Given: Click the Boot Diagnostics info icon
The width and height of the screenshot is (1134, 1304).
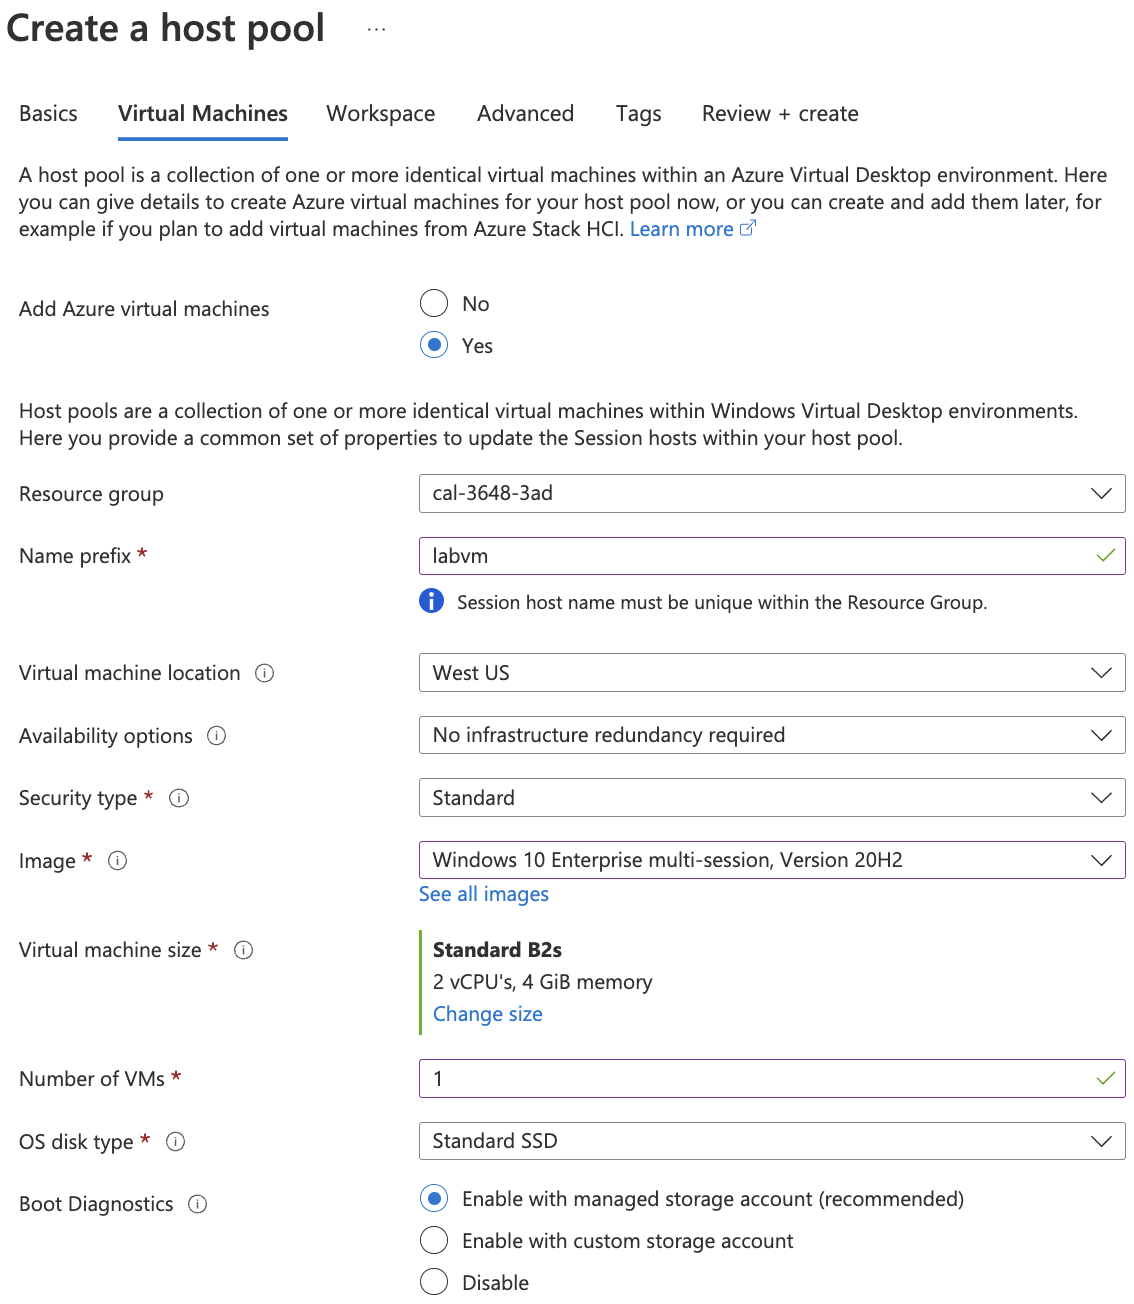Looking at the screenshot, I should (198, 1204).
